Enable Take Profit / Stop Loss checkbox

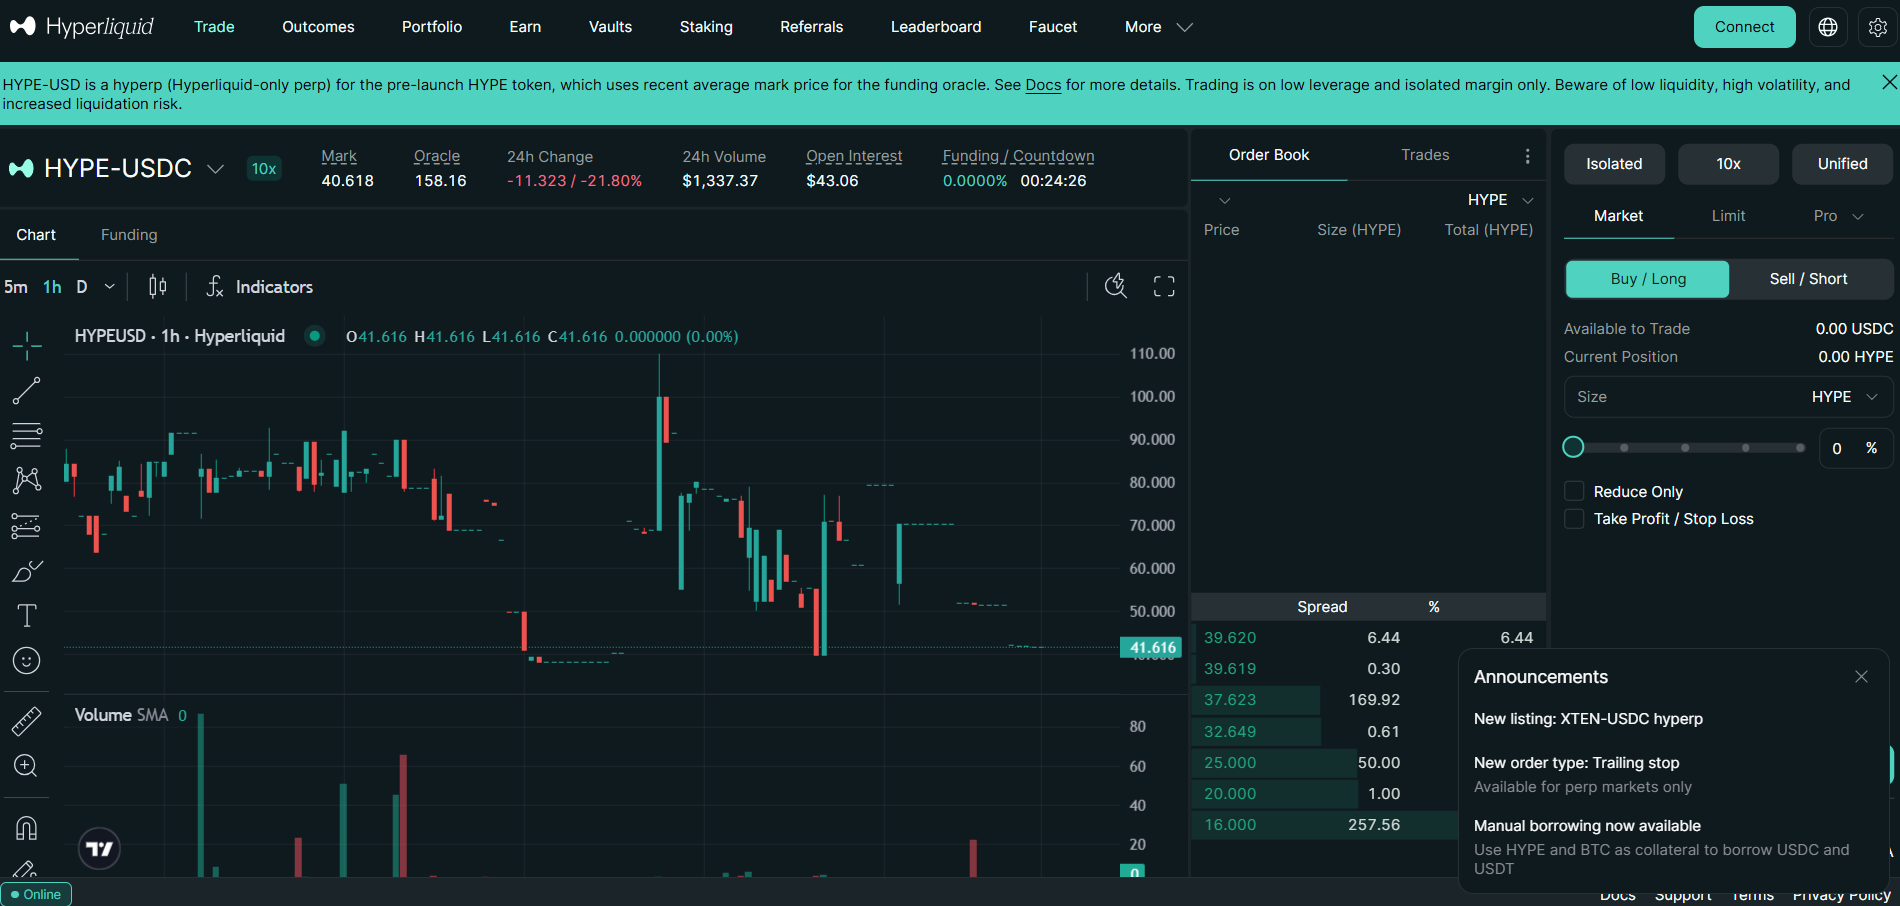pyautogui.click(x=1574, y=518)
